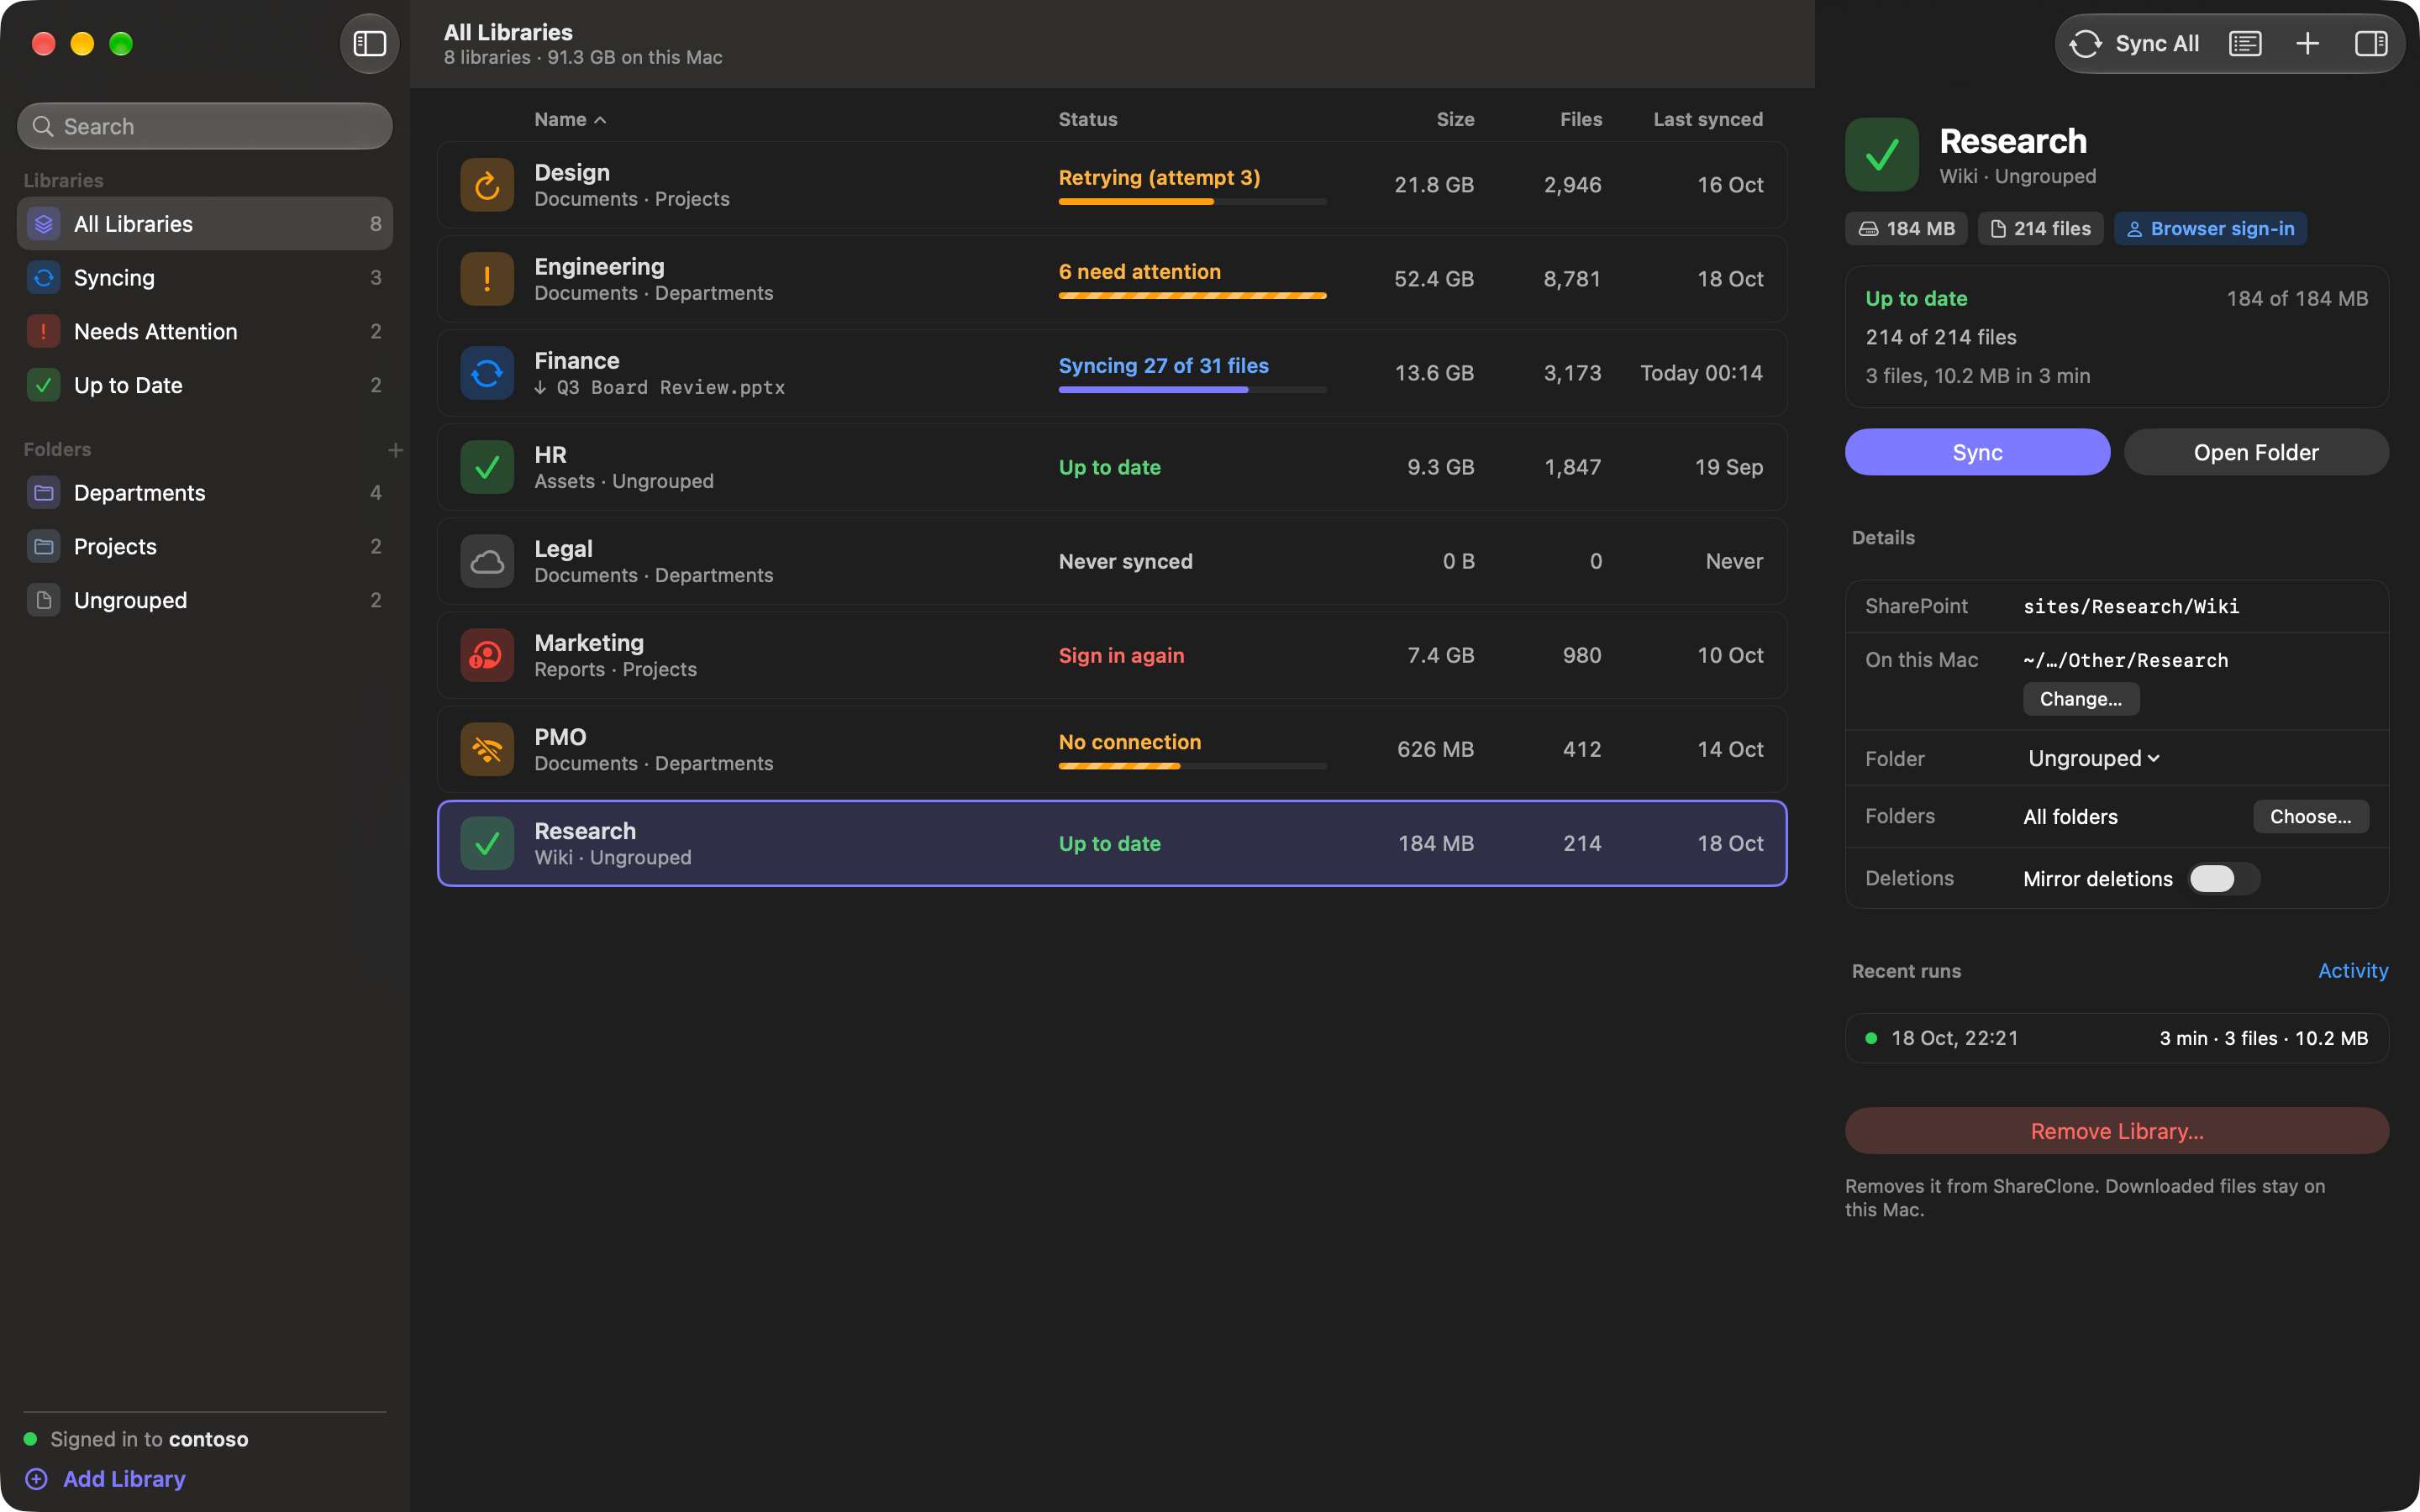The image size is (2420, 1512).
Task: Select All Libraries in sidebar
Action: (205, 224)
